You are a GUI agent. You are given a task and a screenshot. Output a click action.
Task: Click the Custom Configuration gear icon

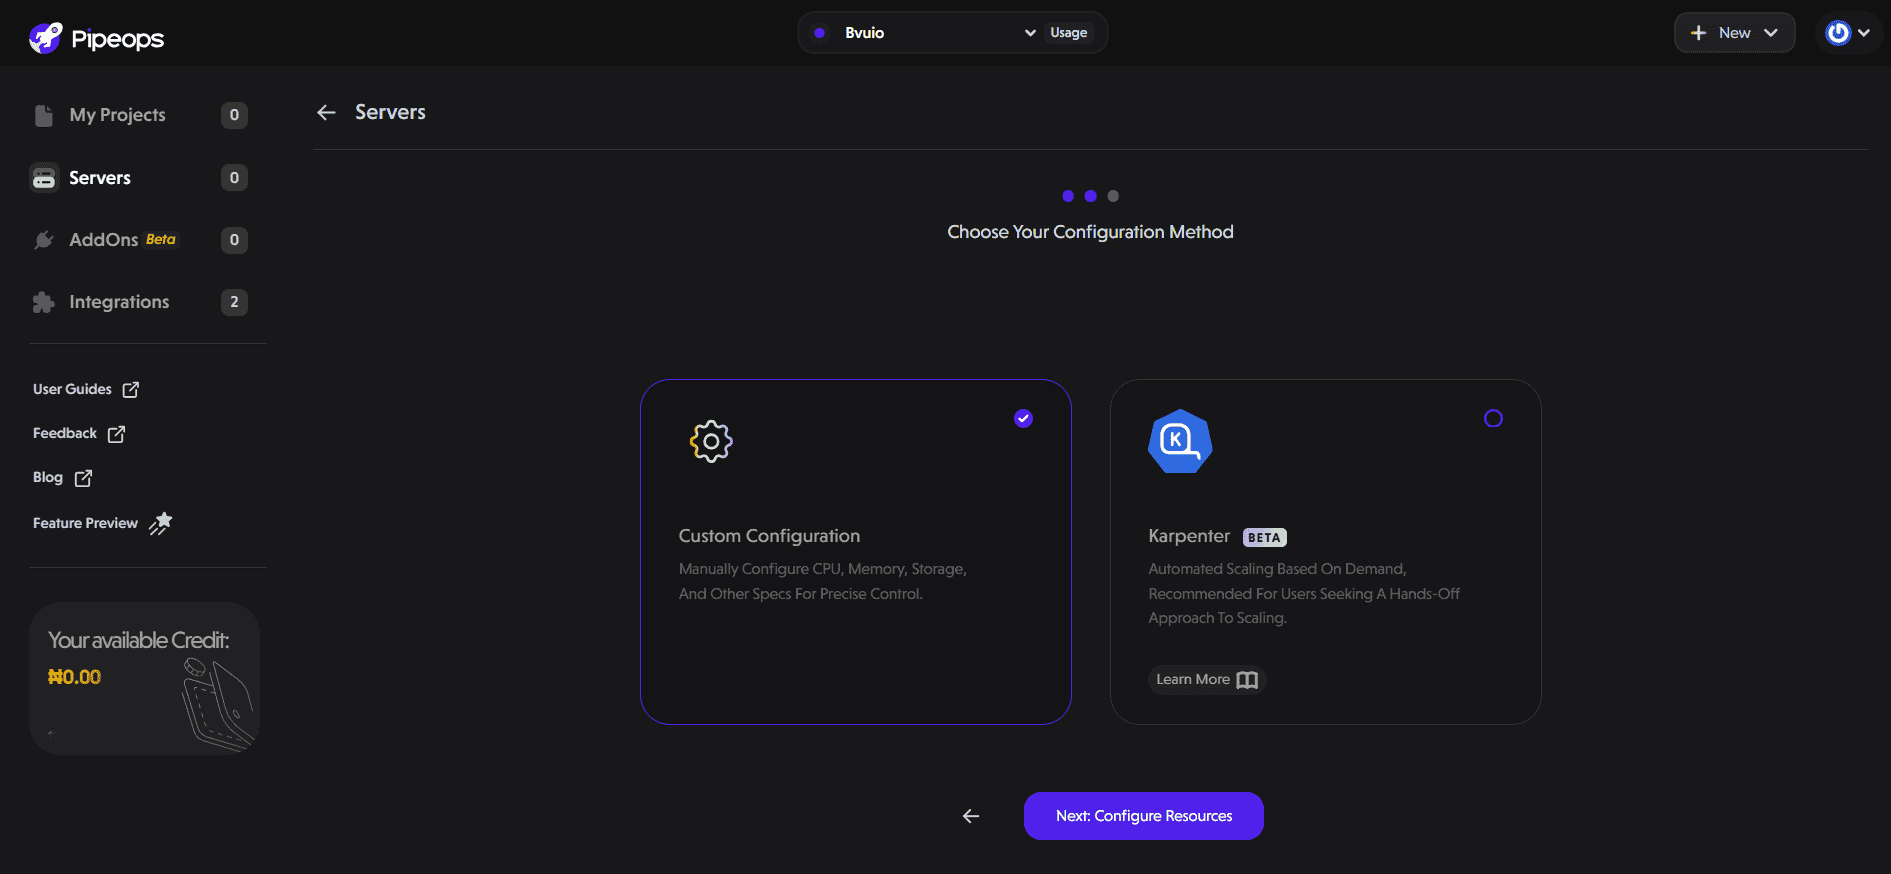pos(711,441)
